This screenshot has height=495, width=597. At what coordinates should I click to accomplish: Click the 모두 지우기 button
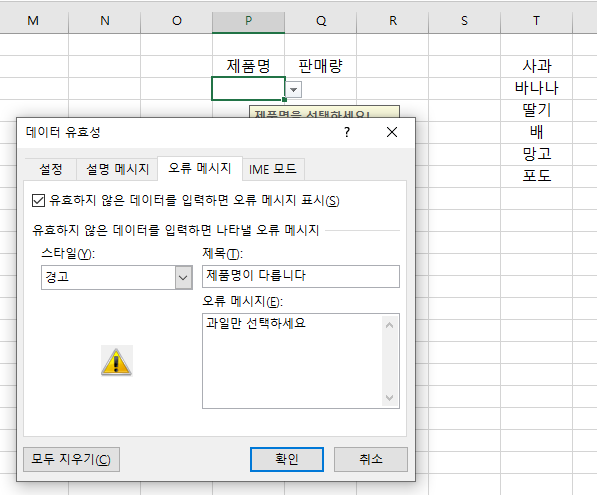coord(71,459)
